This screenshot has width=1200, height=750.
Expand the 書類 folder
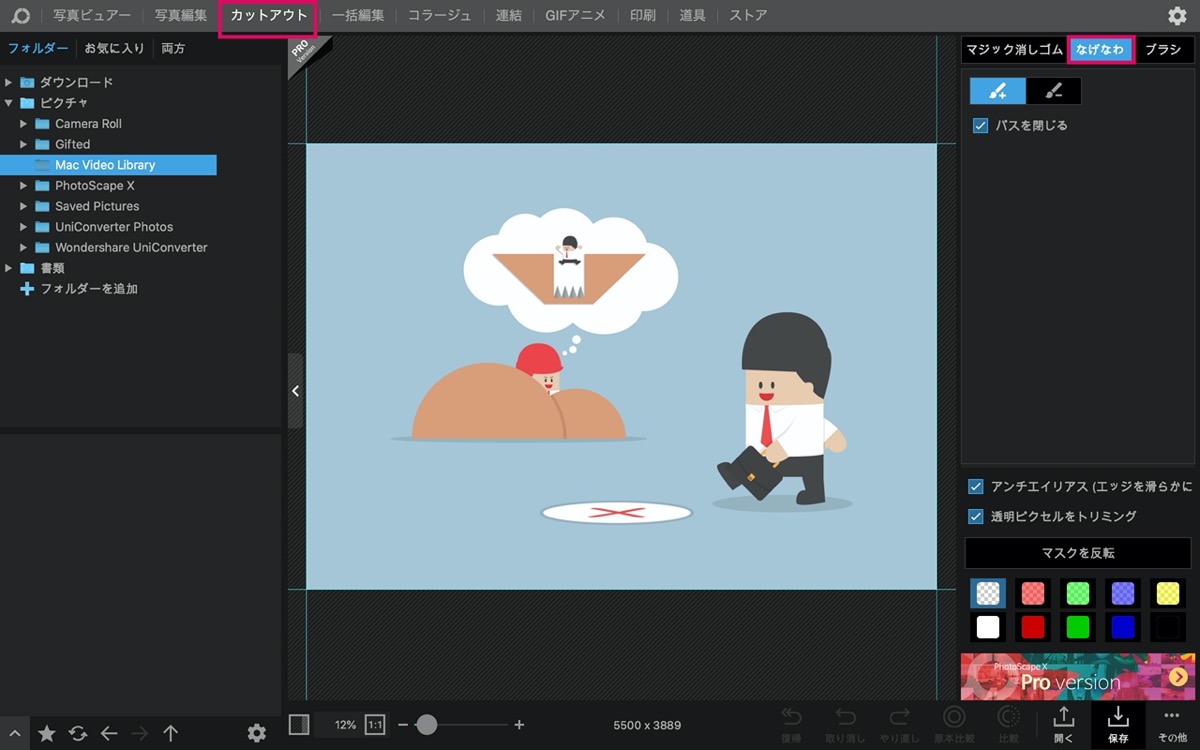tap(9, 269)
